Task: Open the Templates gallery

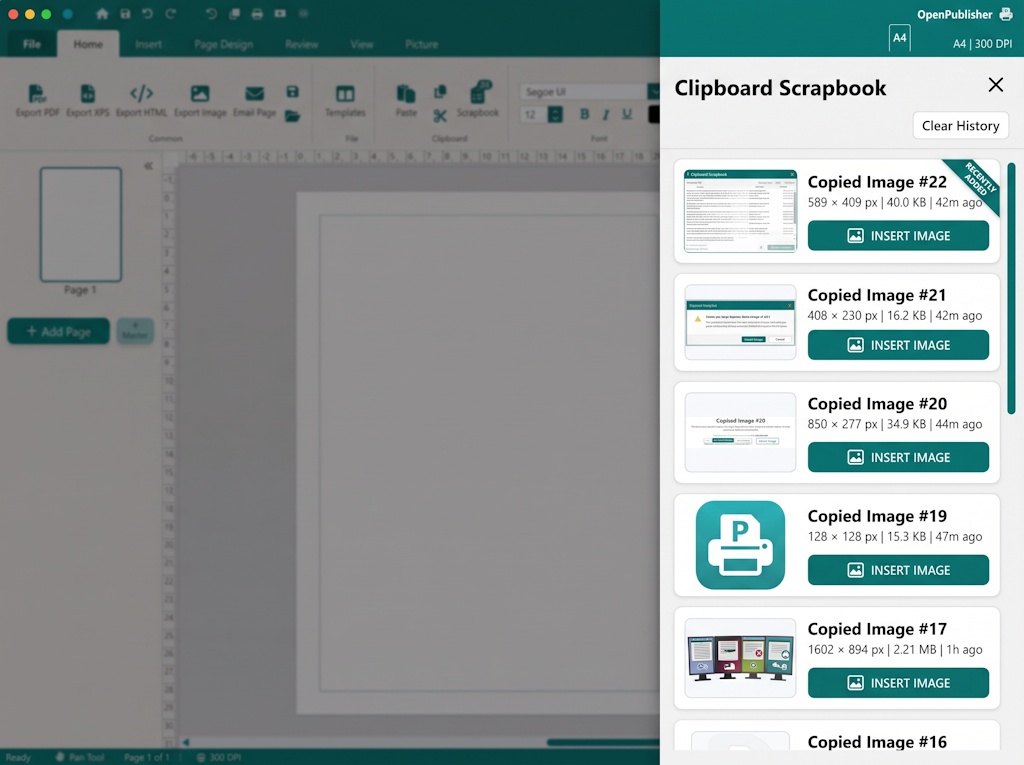Action: tap(345, 101)
